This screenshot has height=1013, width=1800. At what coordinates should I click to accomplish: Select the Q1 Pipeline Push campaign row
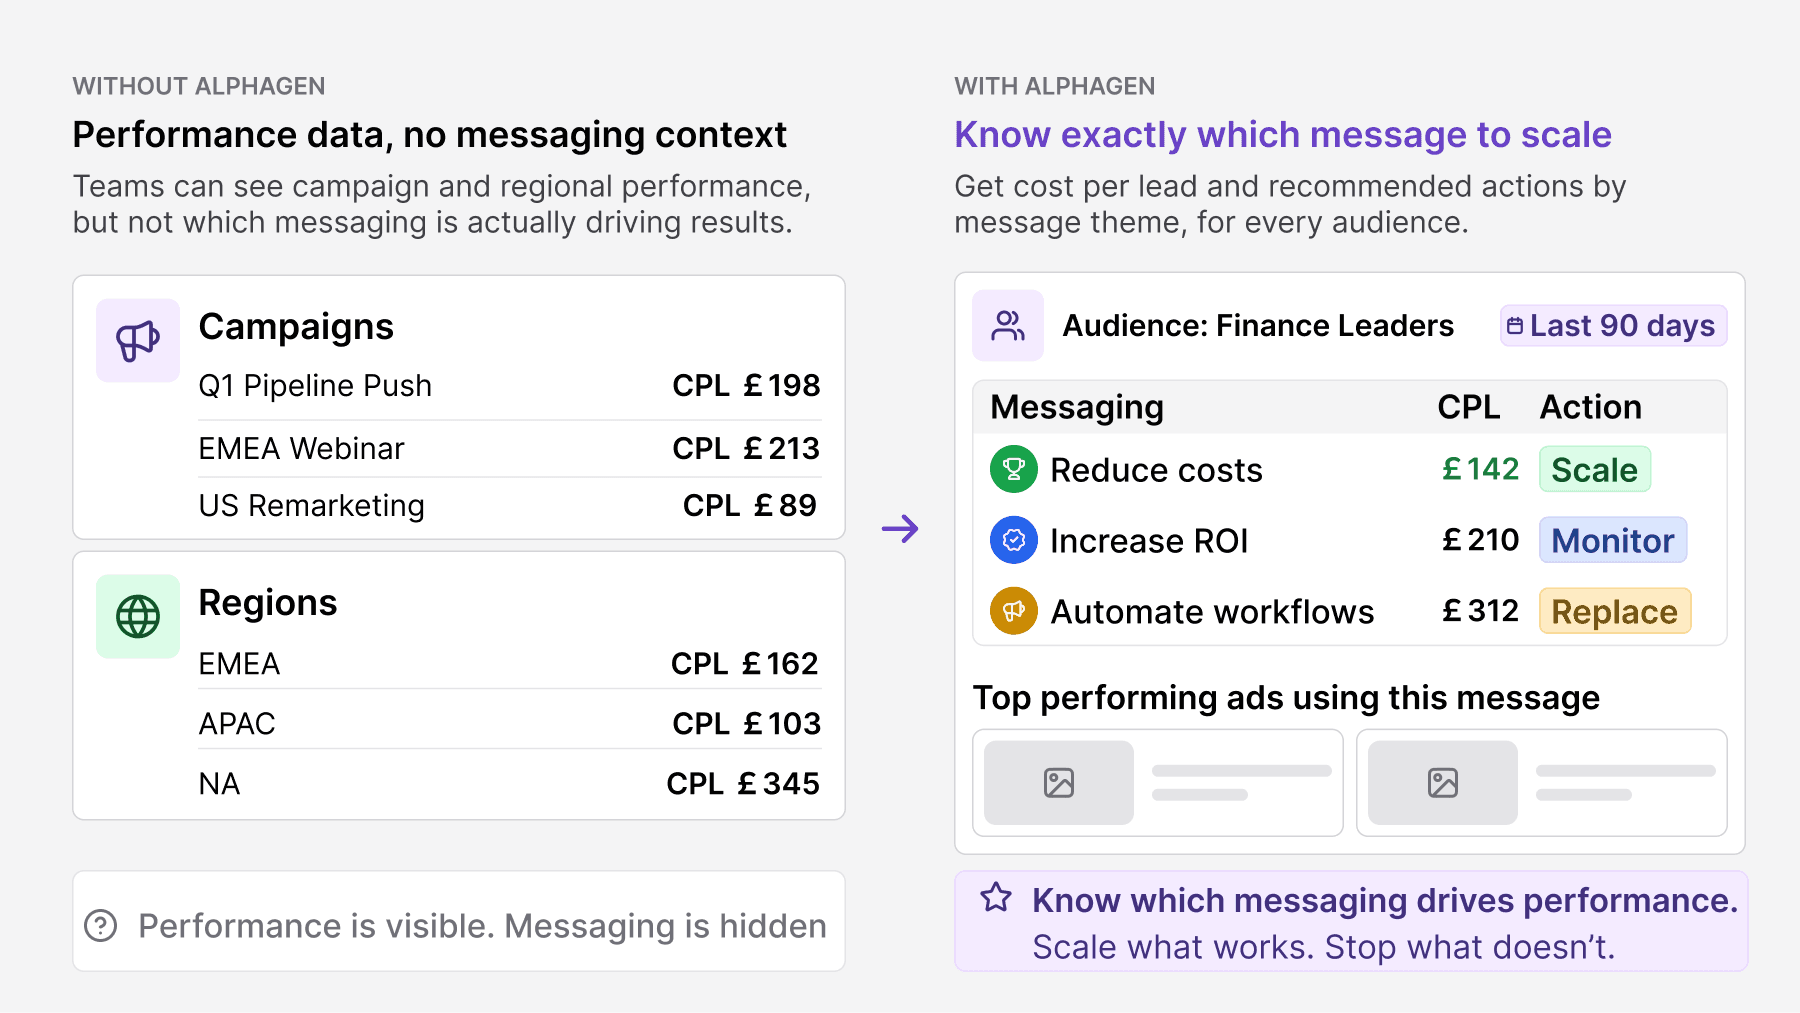tap(510, 386)
